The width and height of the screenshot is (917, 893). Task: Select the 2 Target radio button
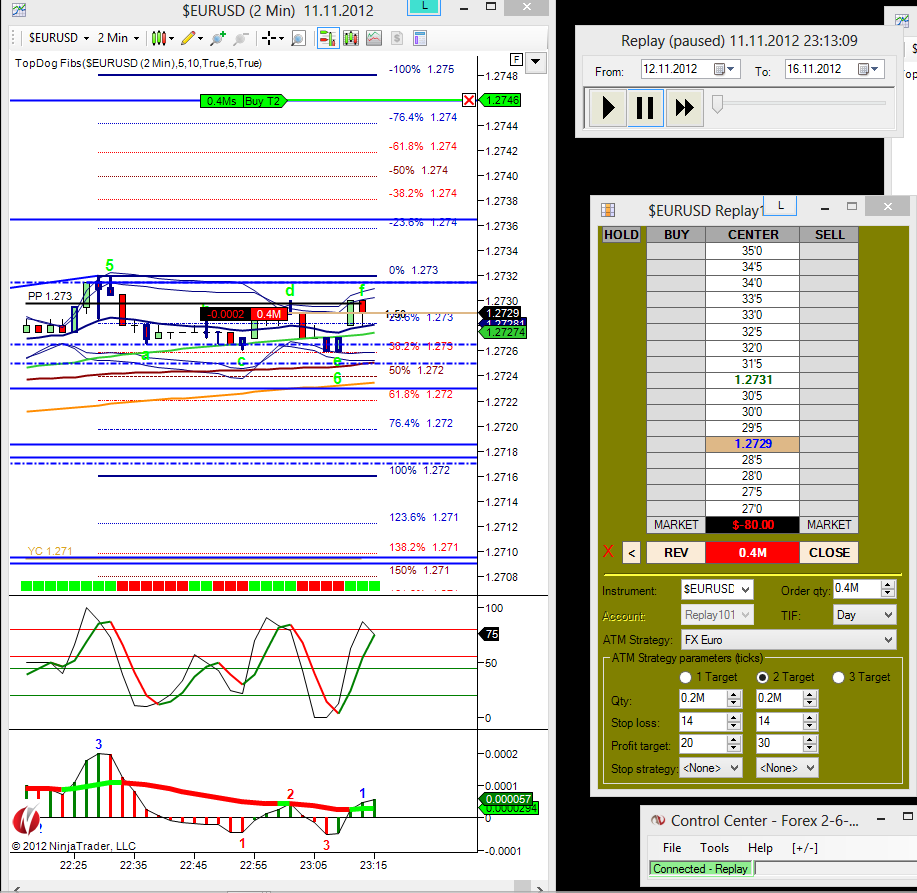(762, 677)
